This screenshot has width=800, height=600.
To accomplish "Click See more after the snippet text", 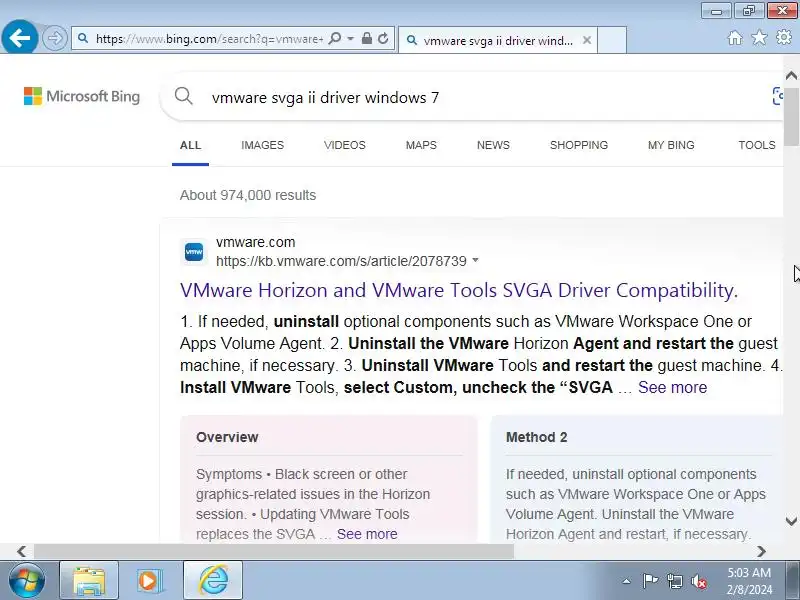I will pos(672,387).
